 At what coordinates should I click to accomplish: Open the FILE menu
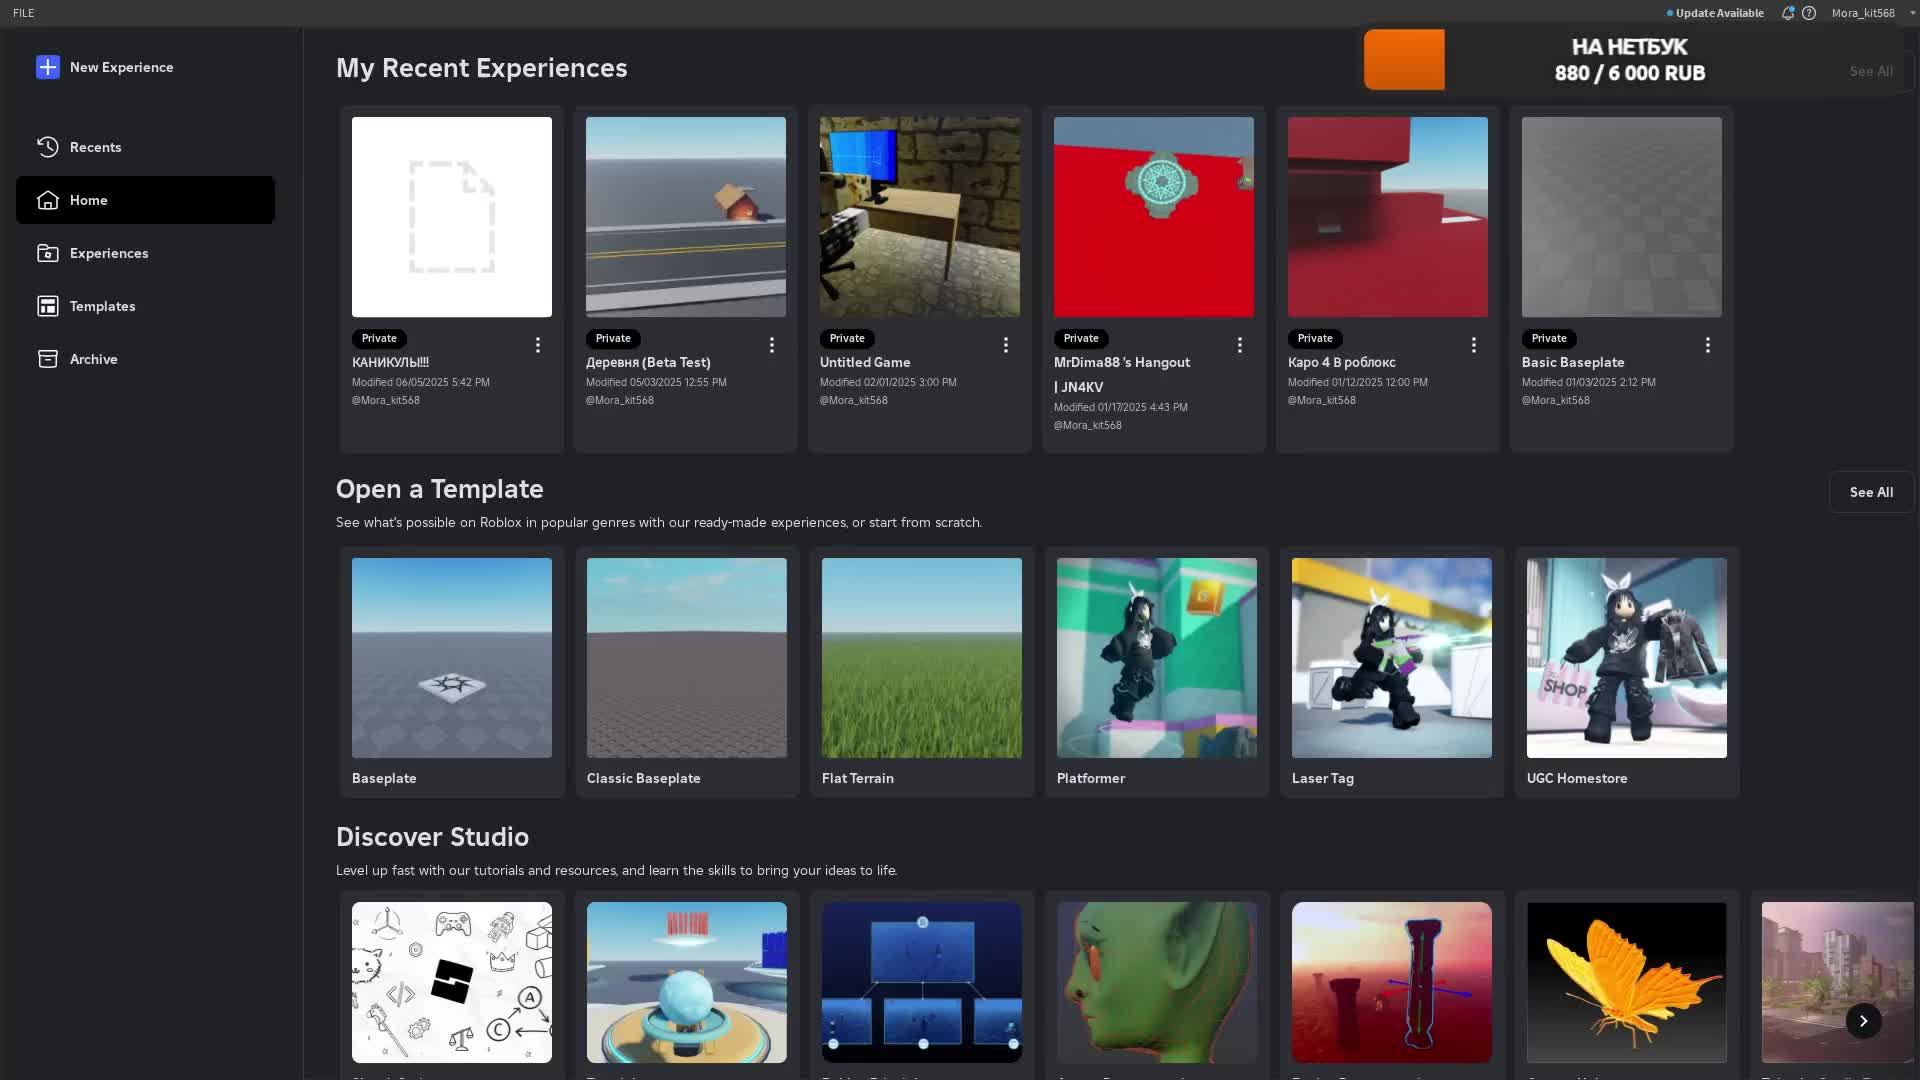[23, 13]
